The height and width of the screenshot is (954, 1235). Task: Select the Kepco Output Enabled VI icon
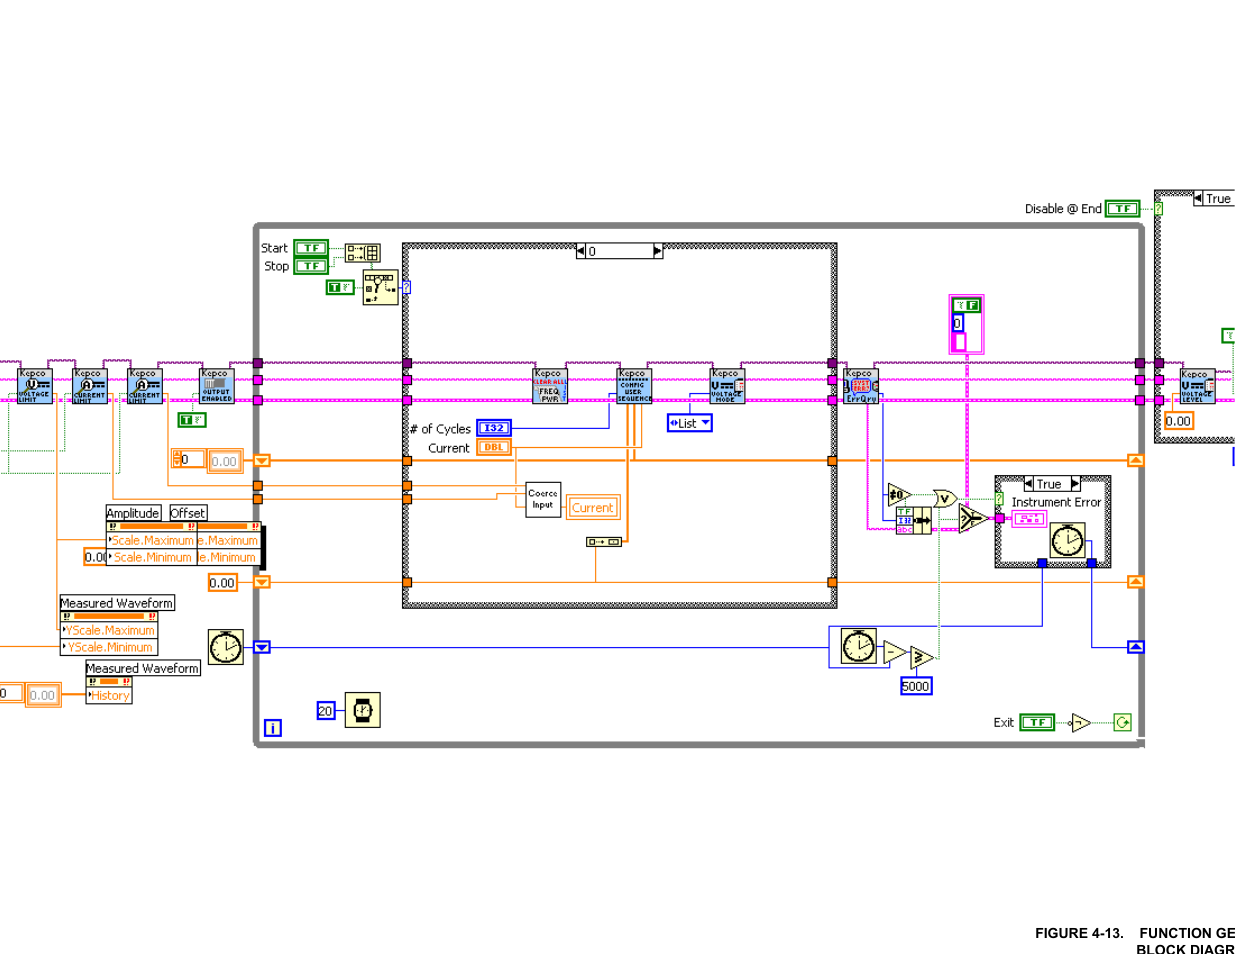click(216, 386)
